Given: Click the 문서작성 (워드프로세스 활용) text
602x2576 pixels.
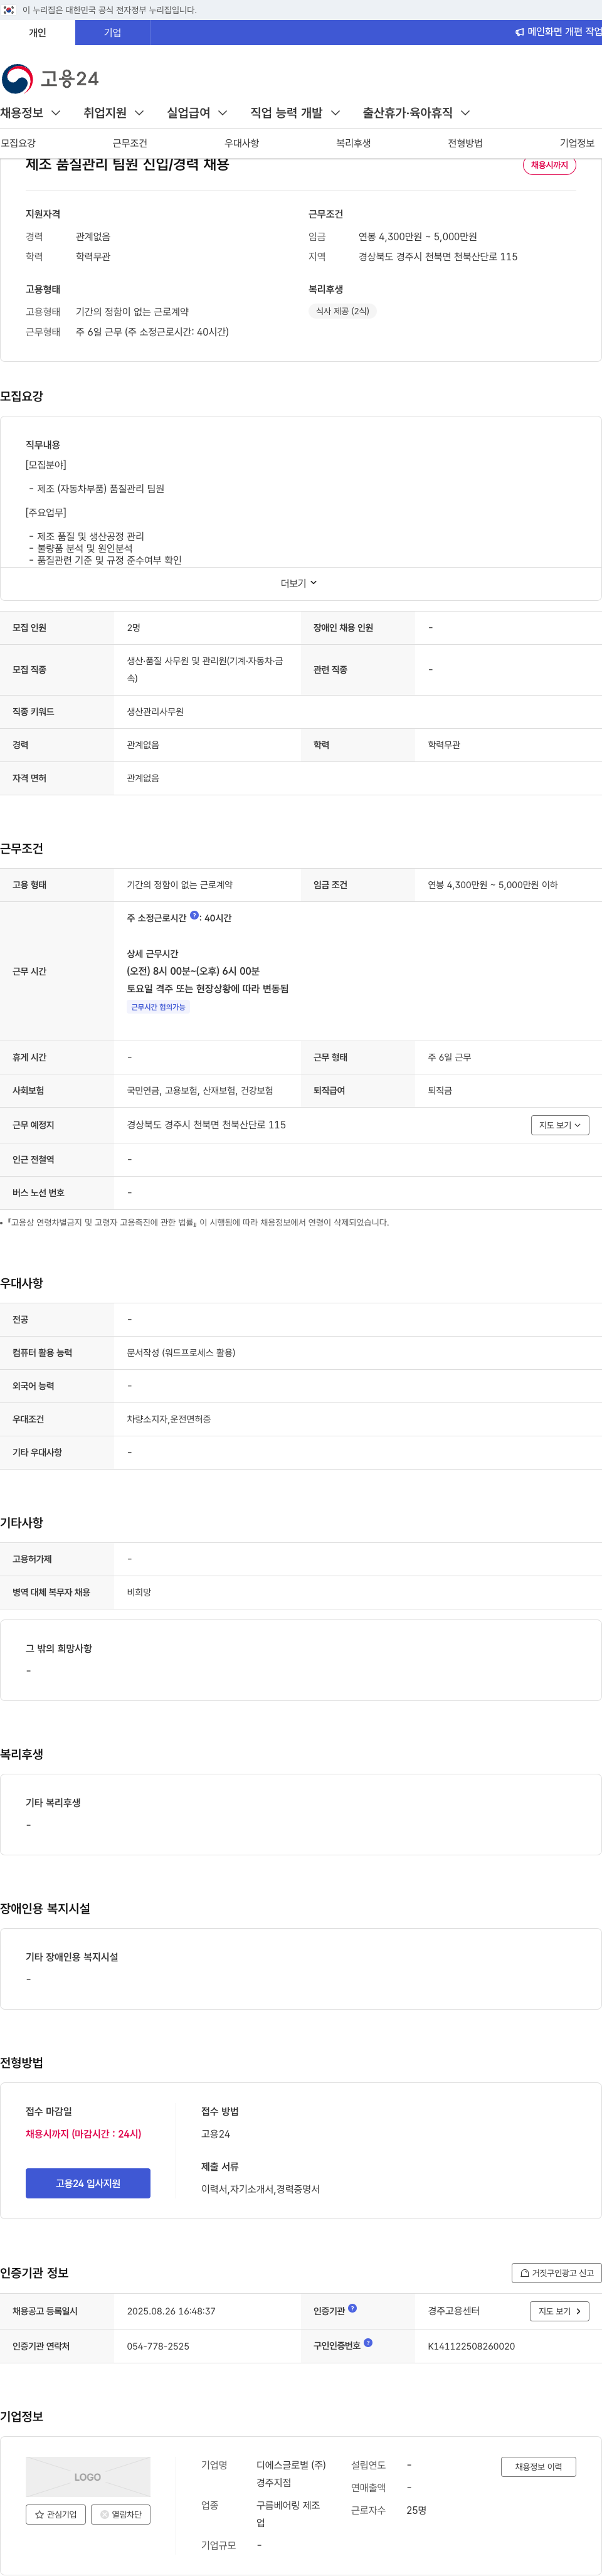Looking at the screenshot, I should click(x=181, y=1352).
